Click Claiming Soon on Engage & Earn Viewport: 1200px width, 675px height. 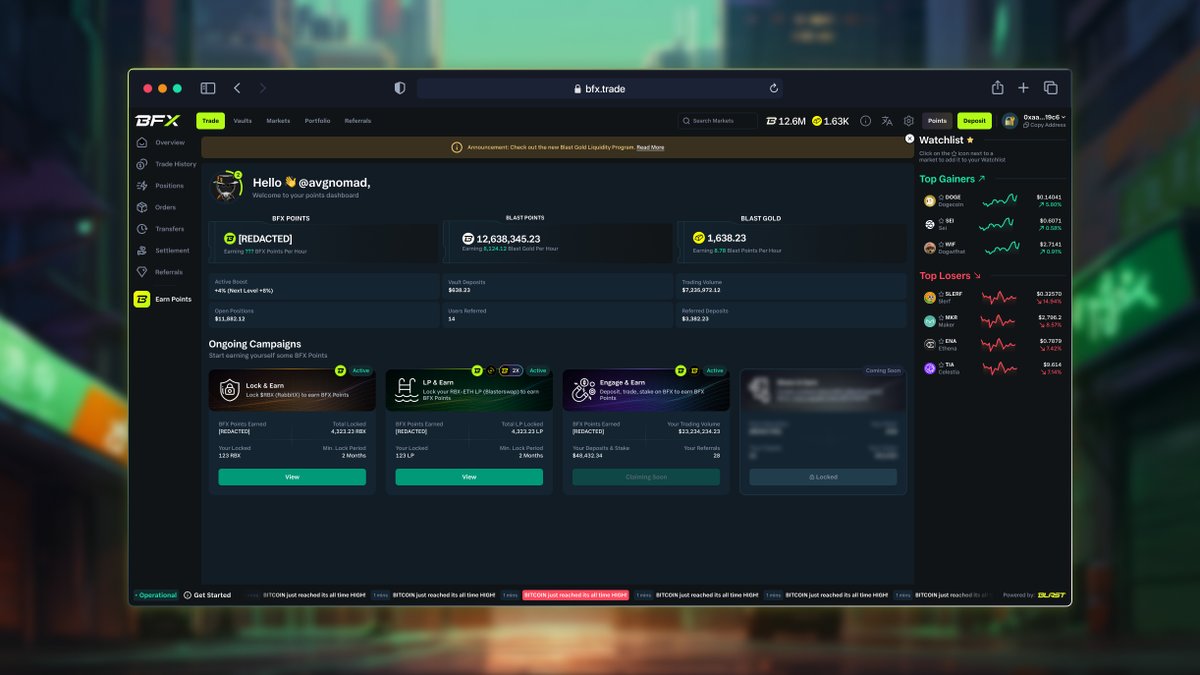646,477
